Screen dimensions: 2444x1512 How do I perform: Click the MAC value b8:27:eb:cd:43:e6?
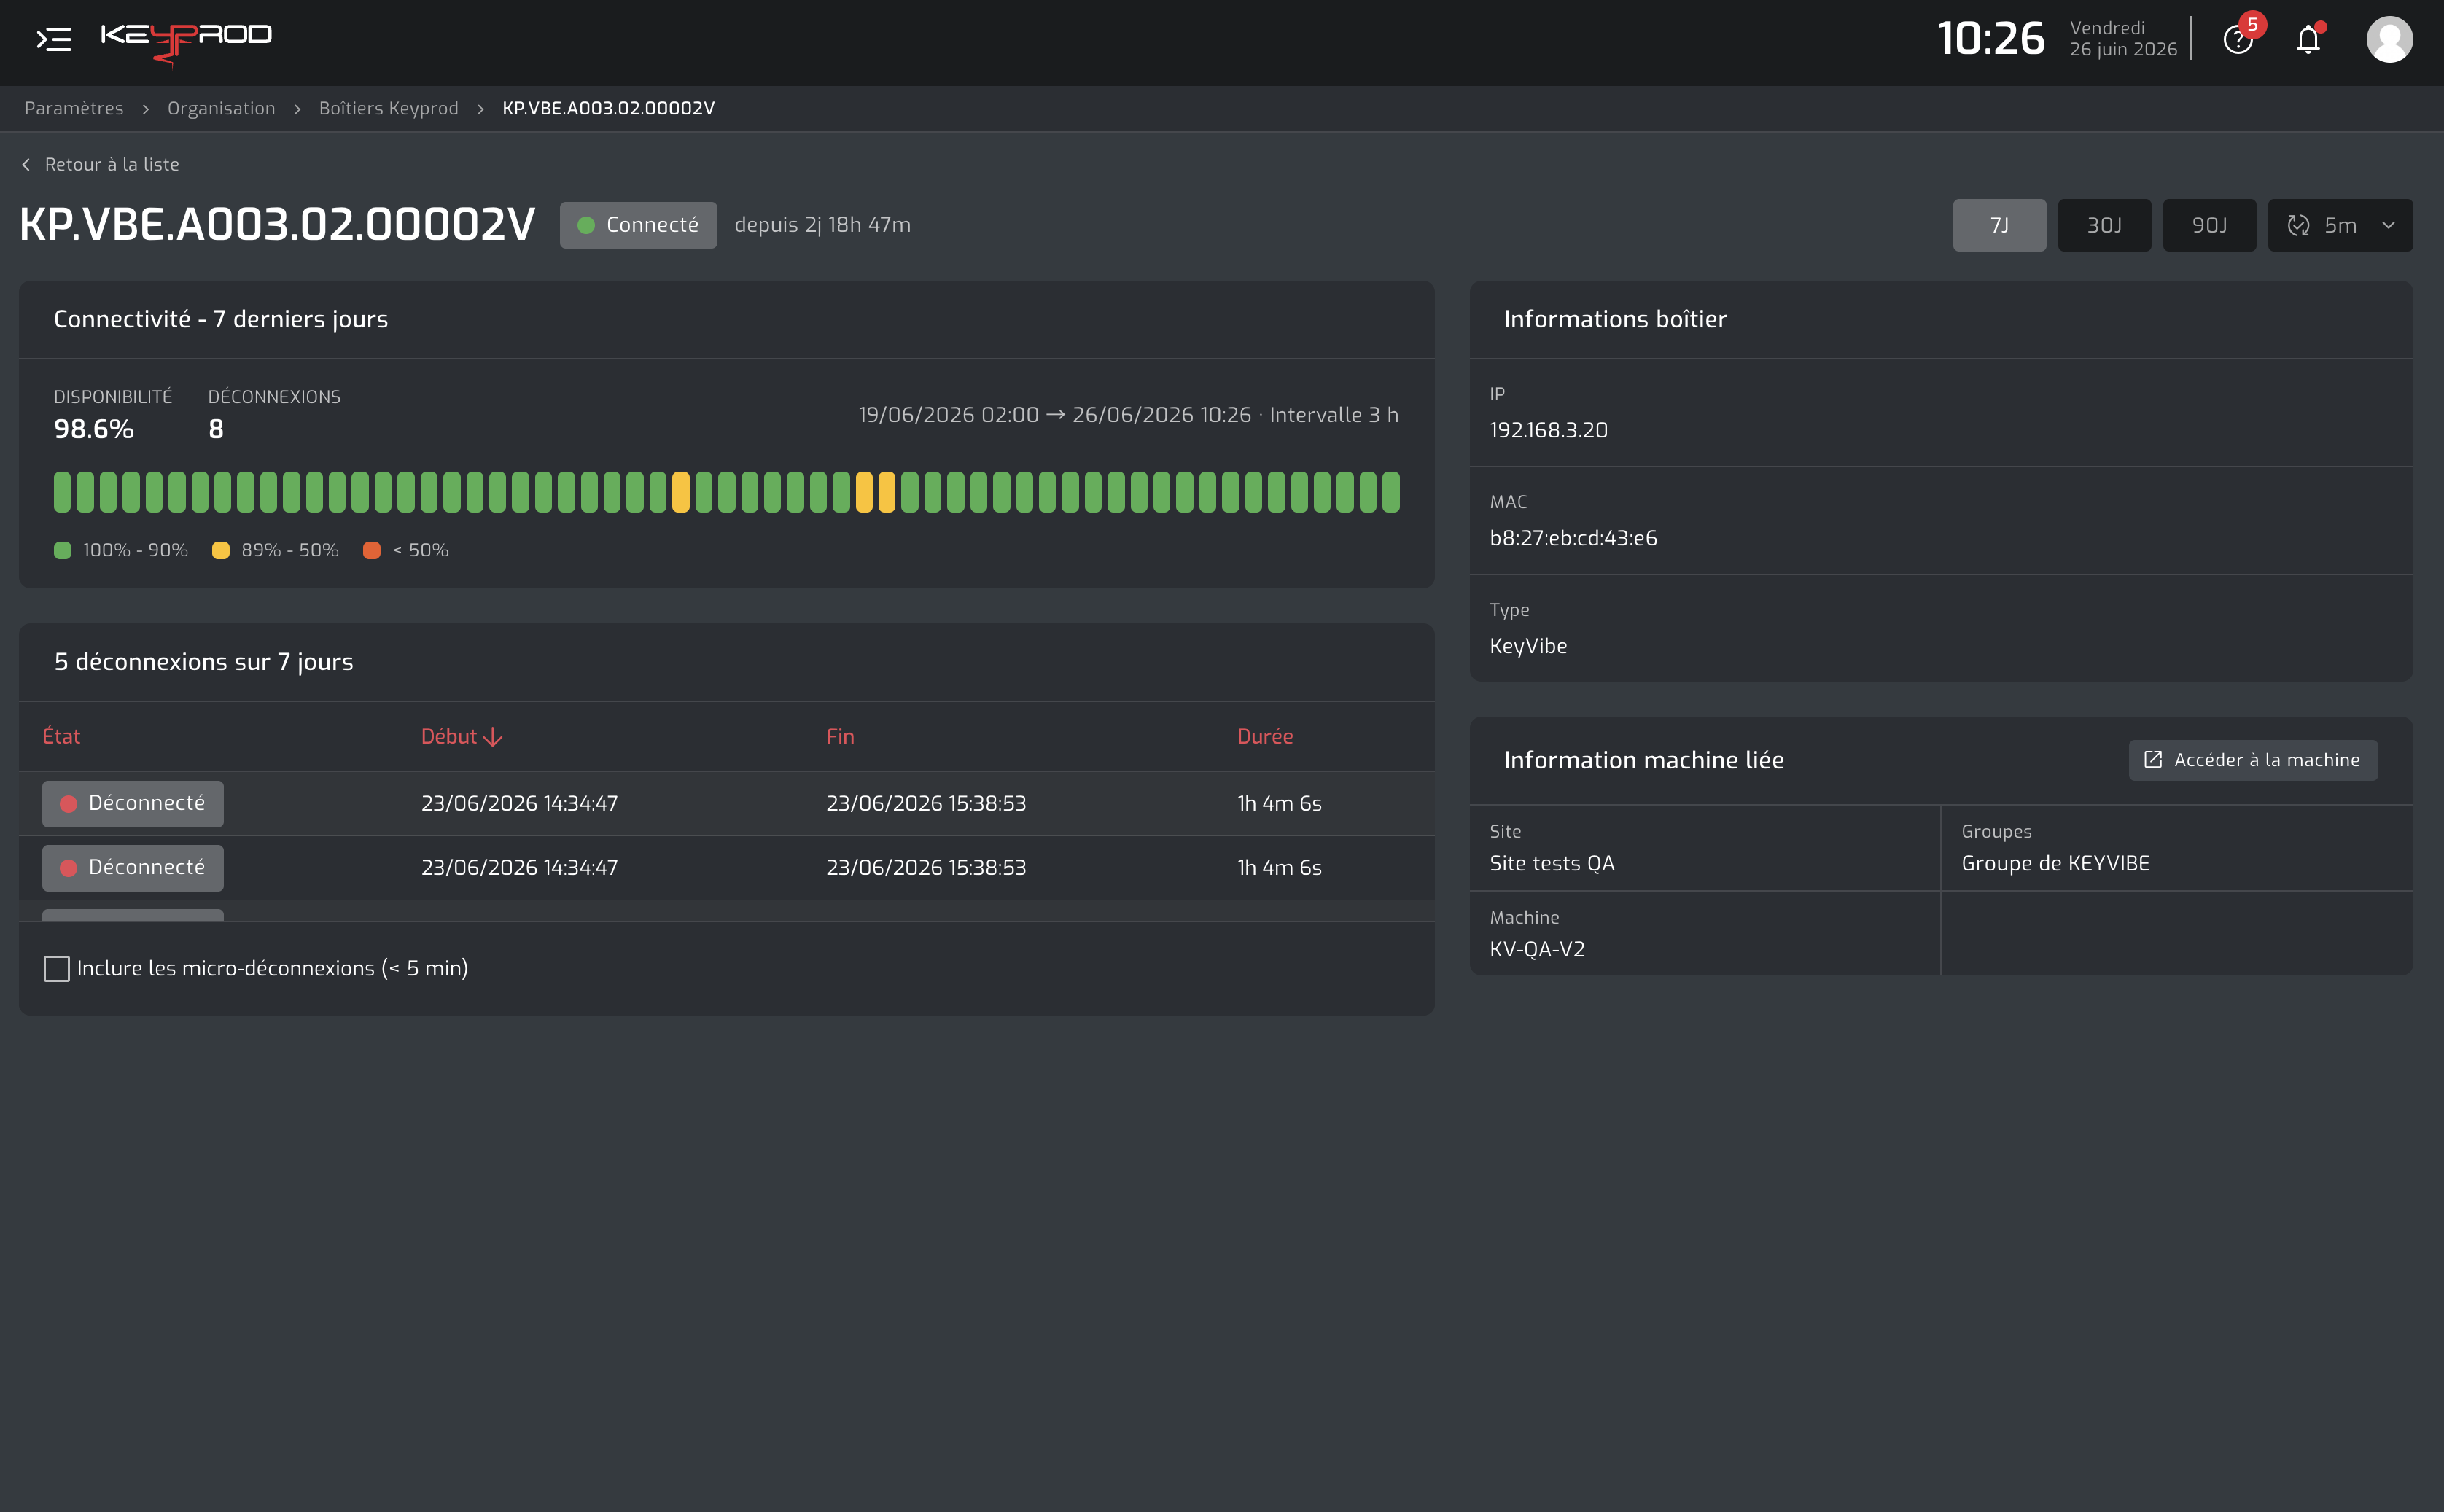point(1573,538)
